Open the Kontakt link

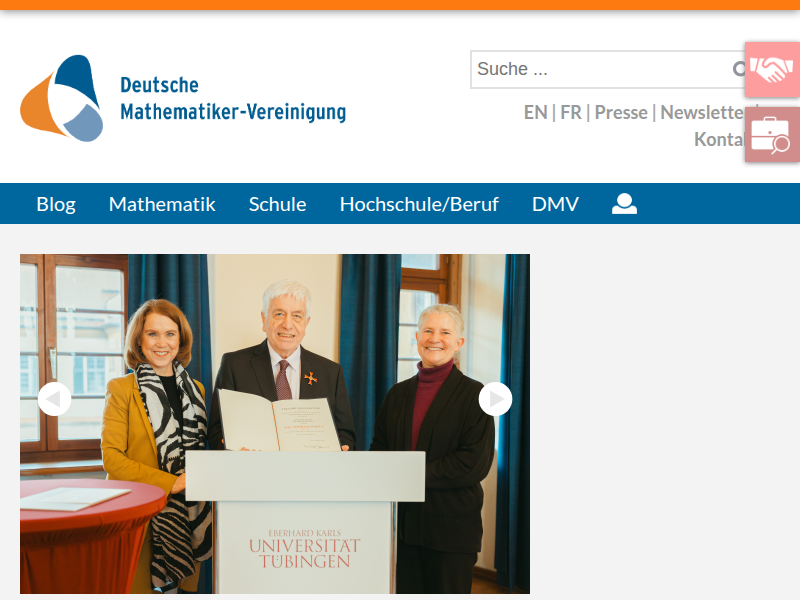tap(718, 139)
